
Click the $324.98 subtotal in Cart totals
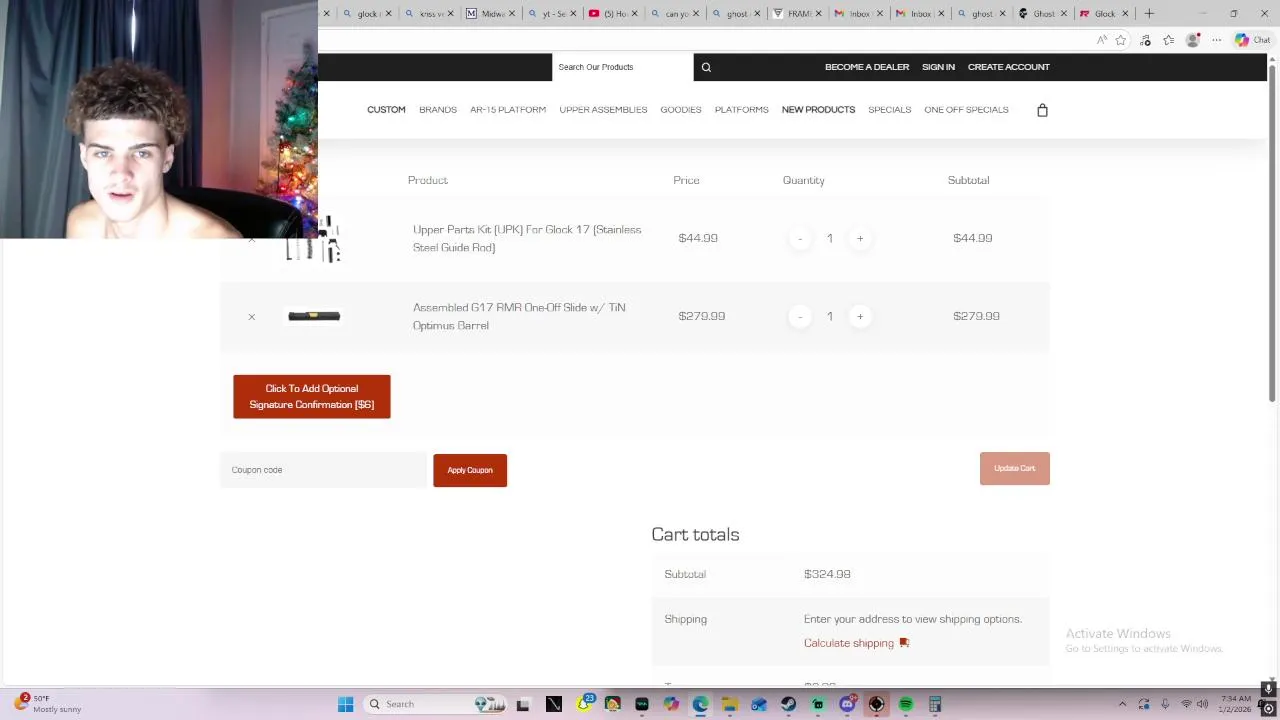point(827,574)
